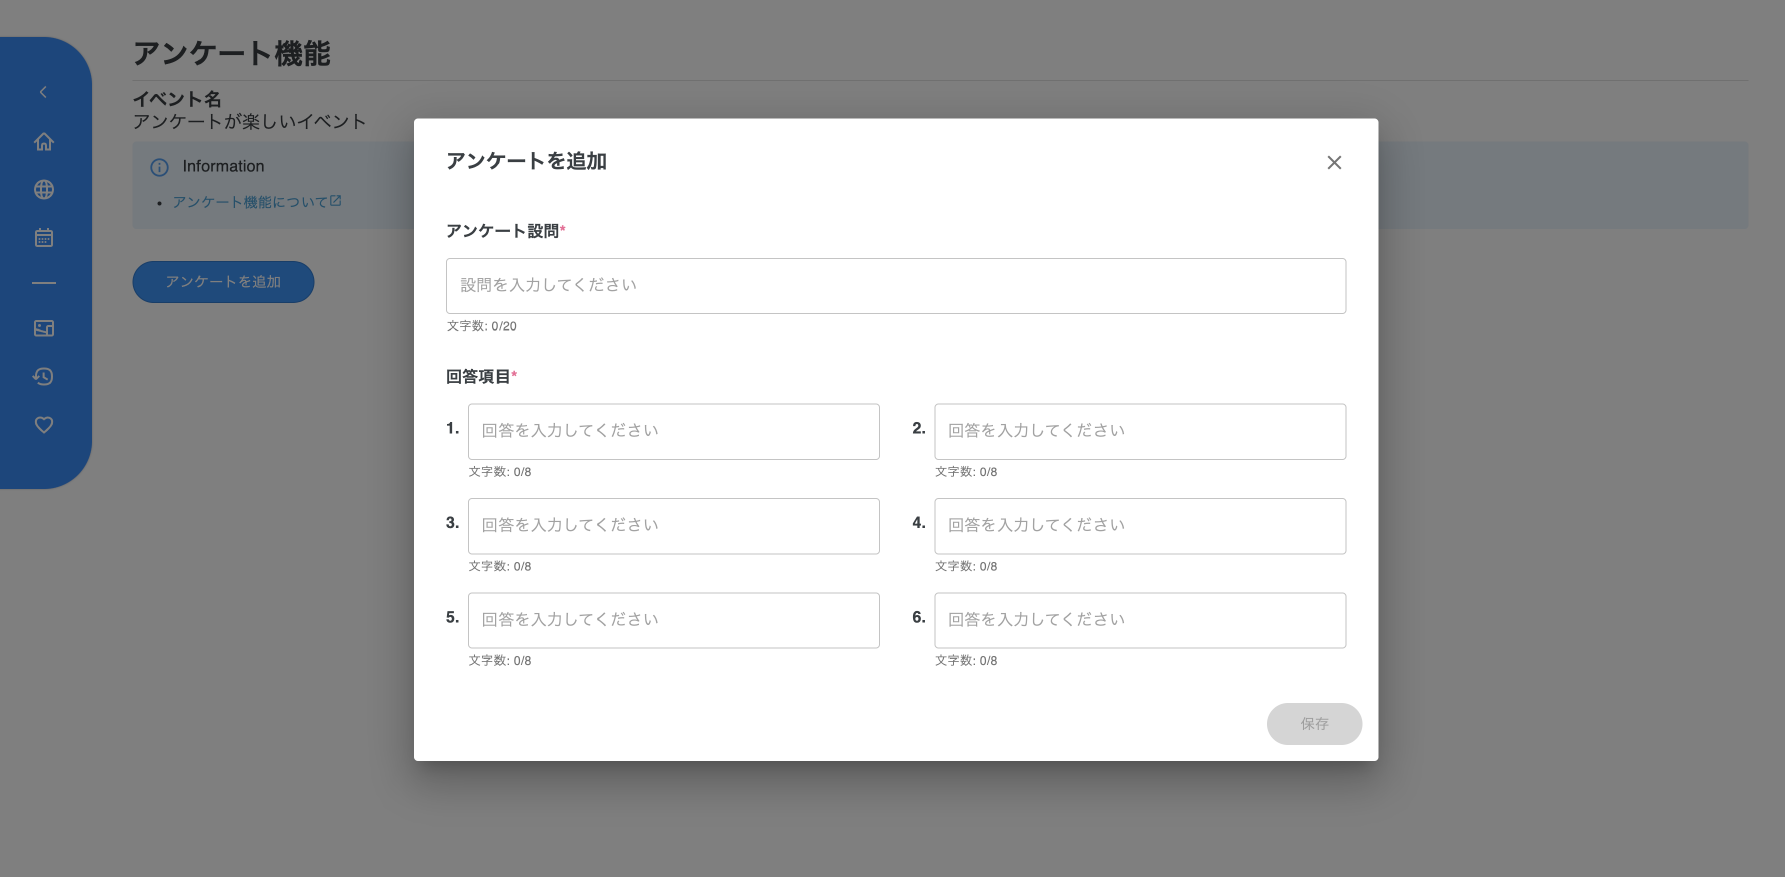Select answer input field 4

click(x=1139, y=526)
